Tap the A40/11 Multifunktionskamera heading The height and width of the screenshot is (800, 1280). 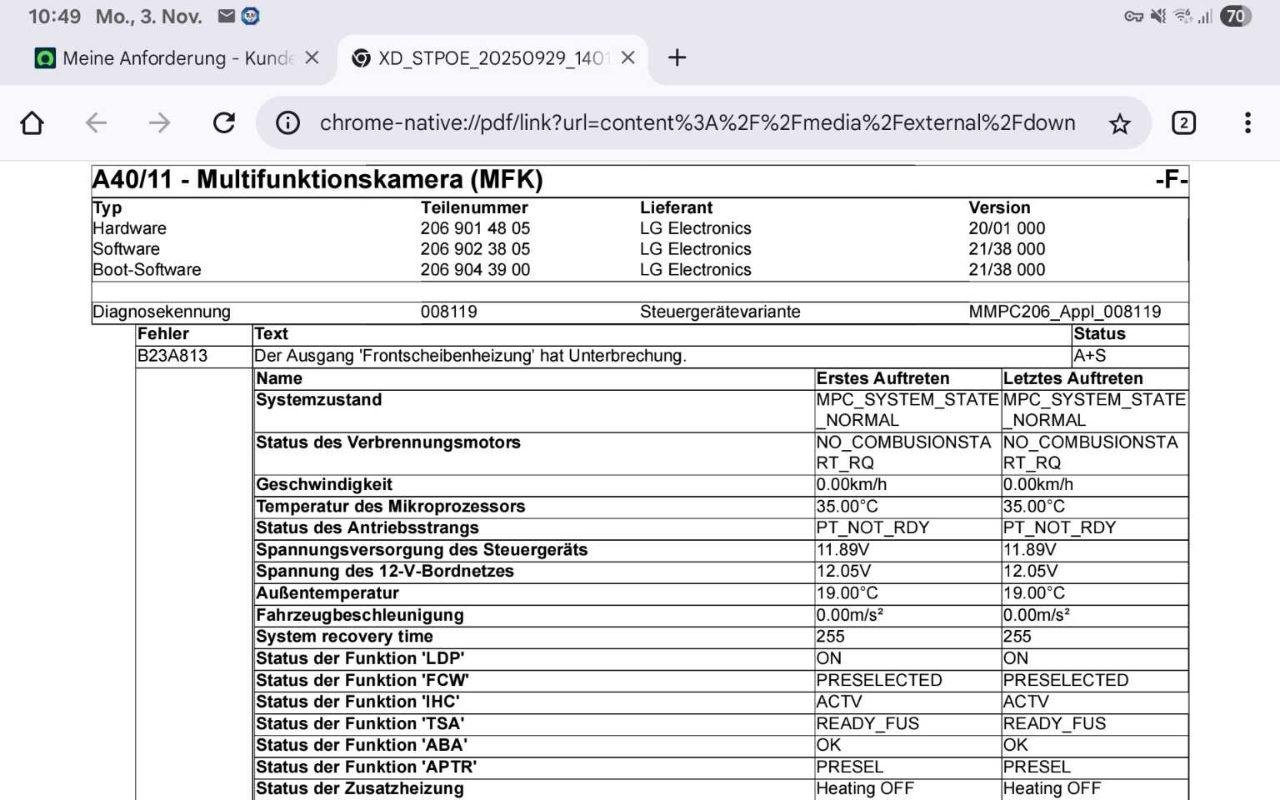point(318,180)
